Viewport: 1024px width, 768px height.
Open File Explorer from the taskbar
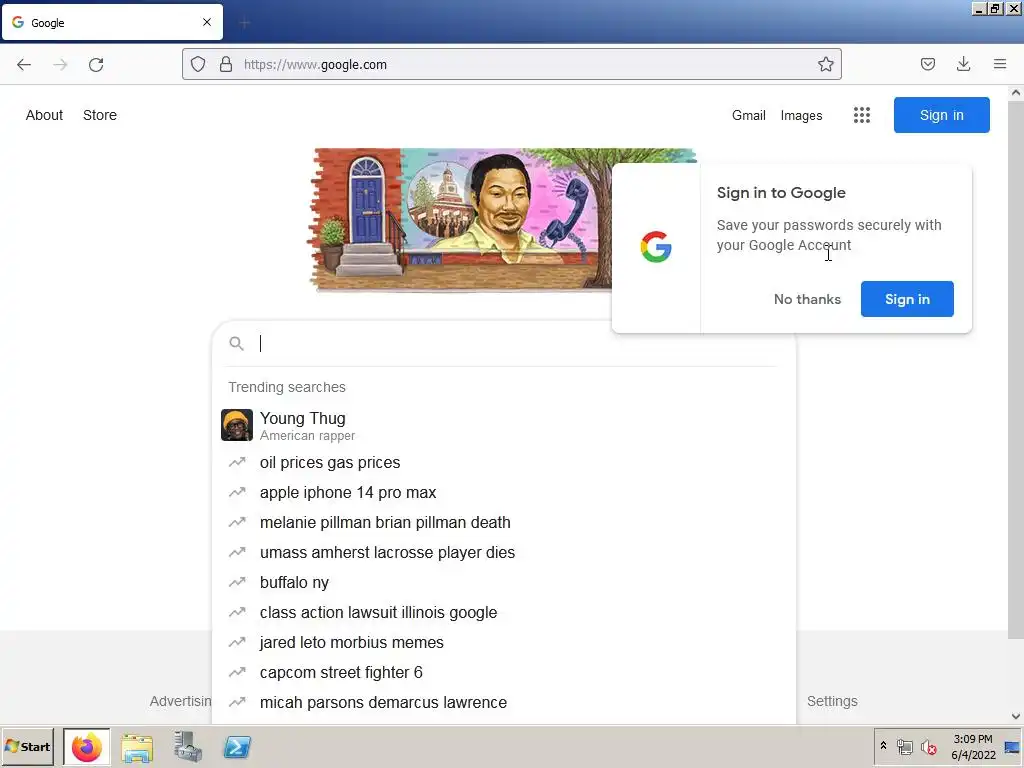136,747
